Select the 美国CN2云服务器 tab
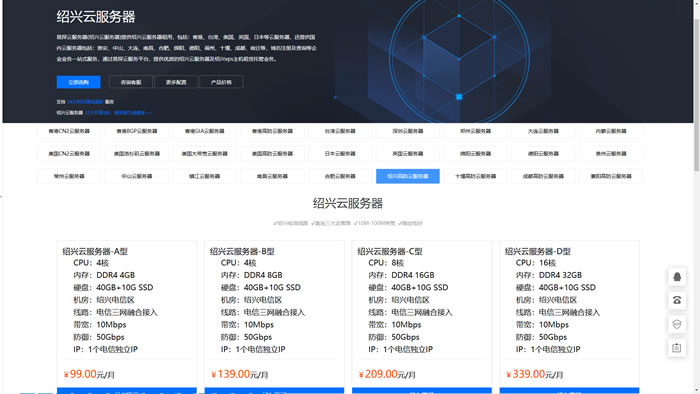700x394 pixels. click(69, 153)
